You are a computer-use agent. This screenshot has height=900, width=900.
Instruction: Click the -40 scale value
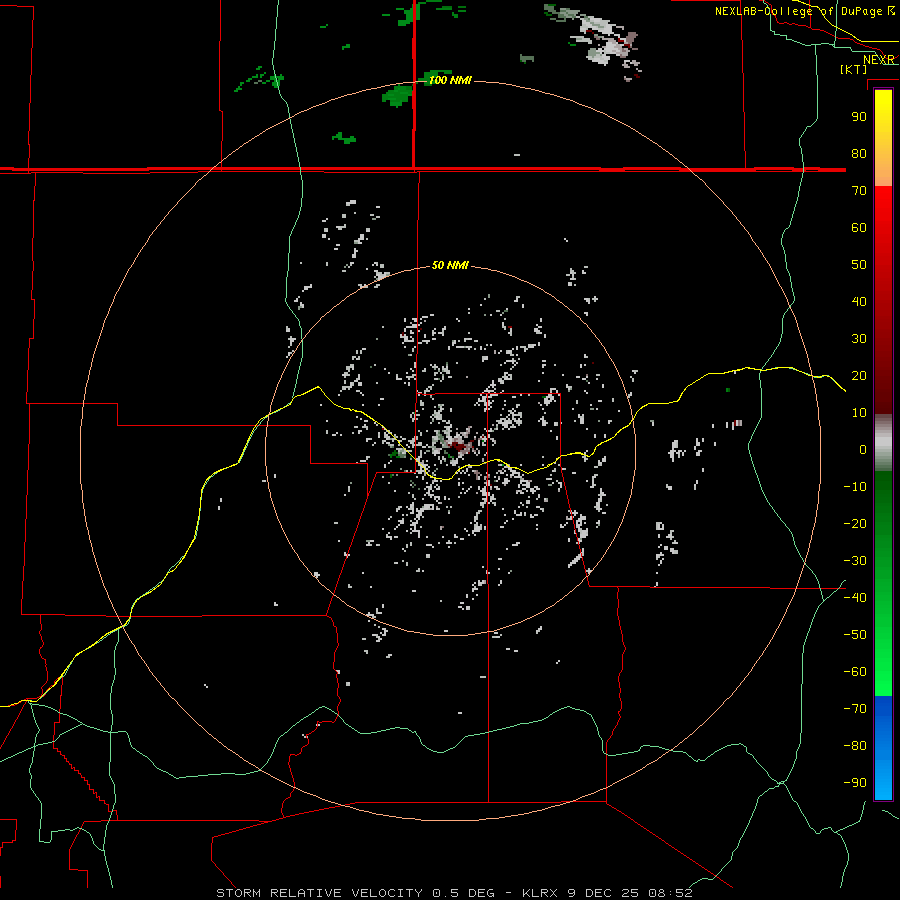click(855, 598)
